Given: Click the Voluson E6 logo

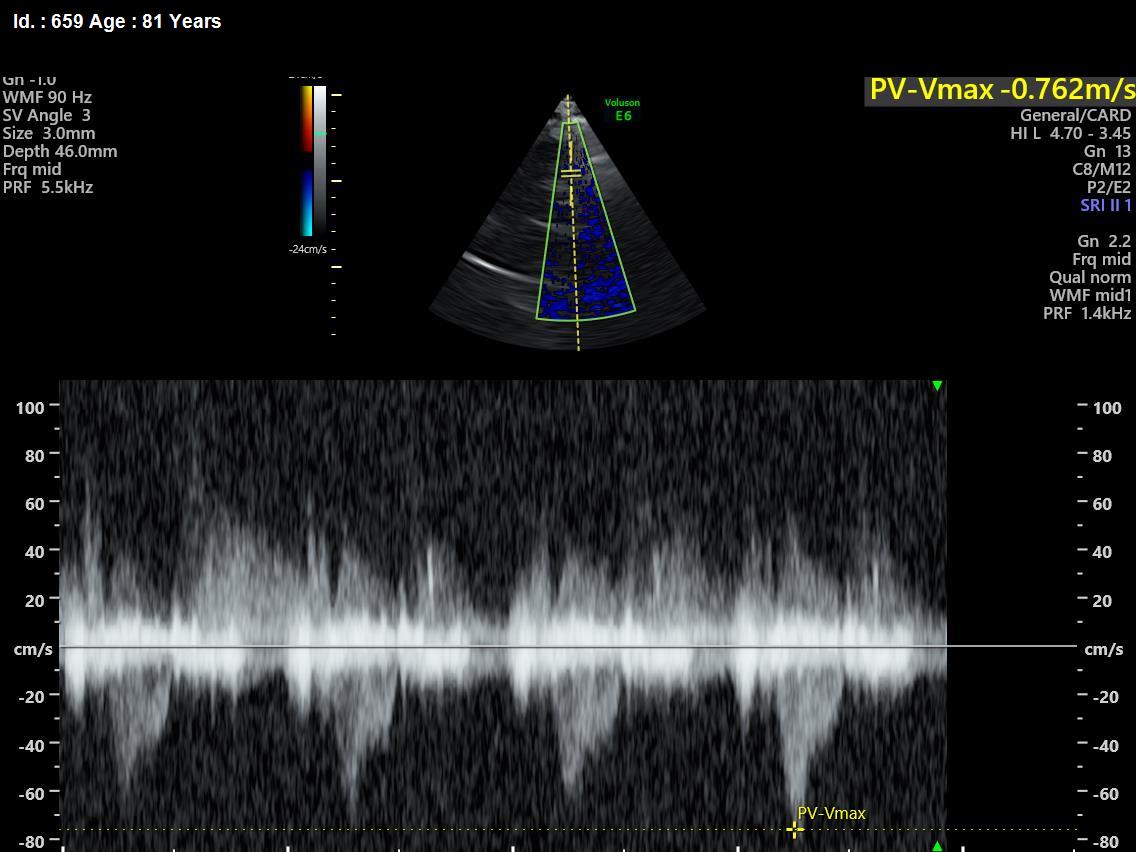Looking at the screenshot, I should coord(622,109).
